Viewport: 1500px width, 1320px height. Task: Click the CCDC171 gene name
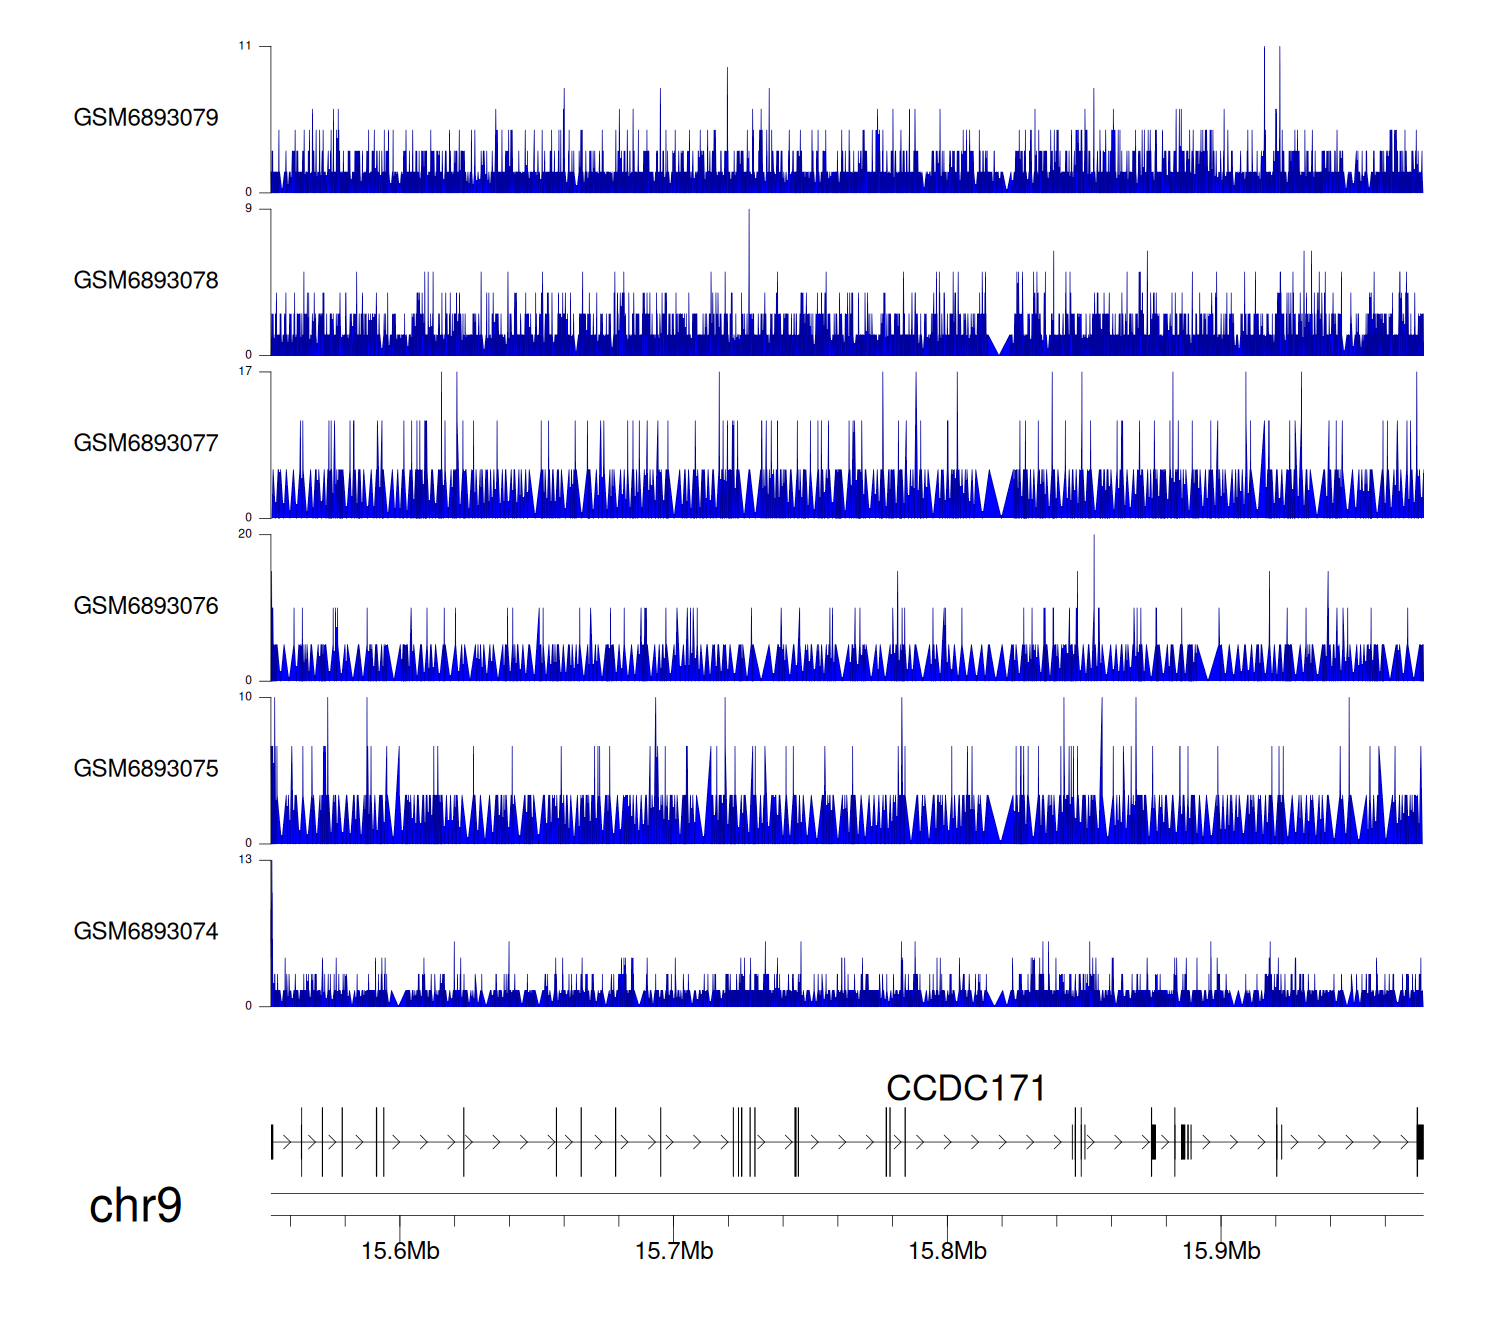[x=965, y=1088]
